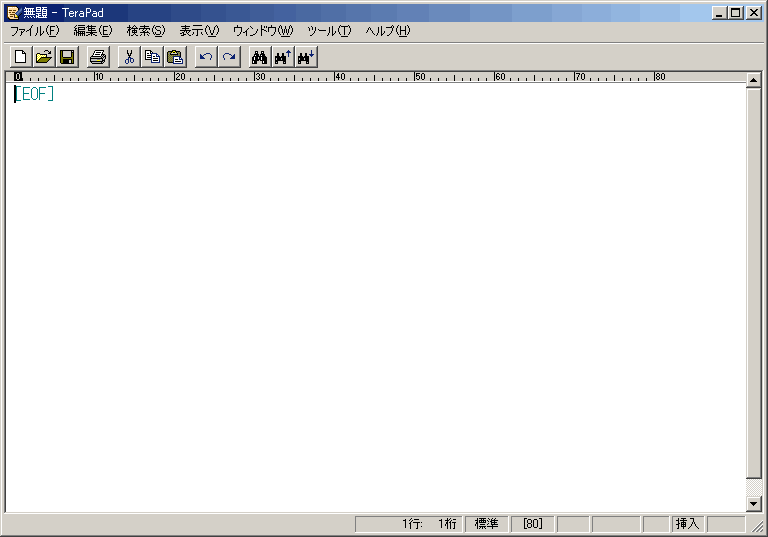This screenshot has width=768, height=537.
Task: Open the ファイル(F) menu
Action: click(x=35, y=31)
